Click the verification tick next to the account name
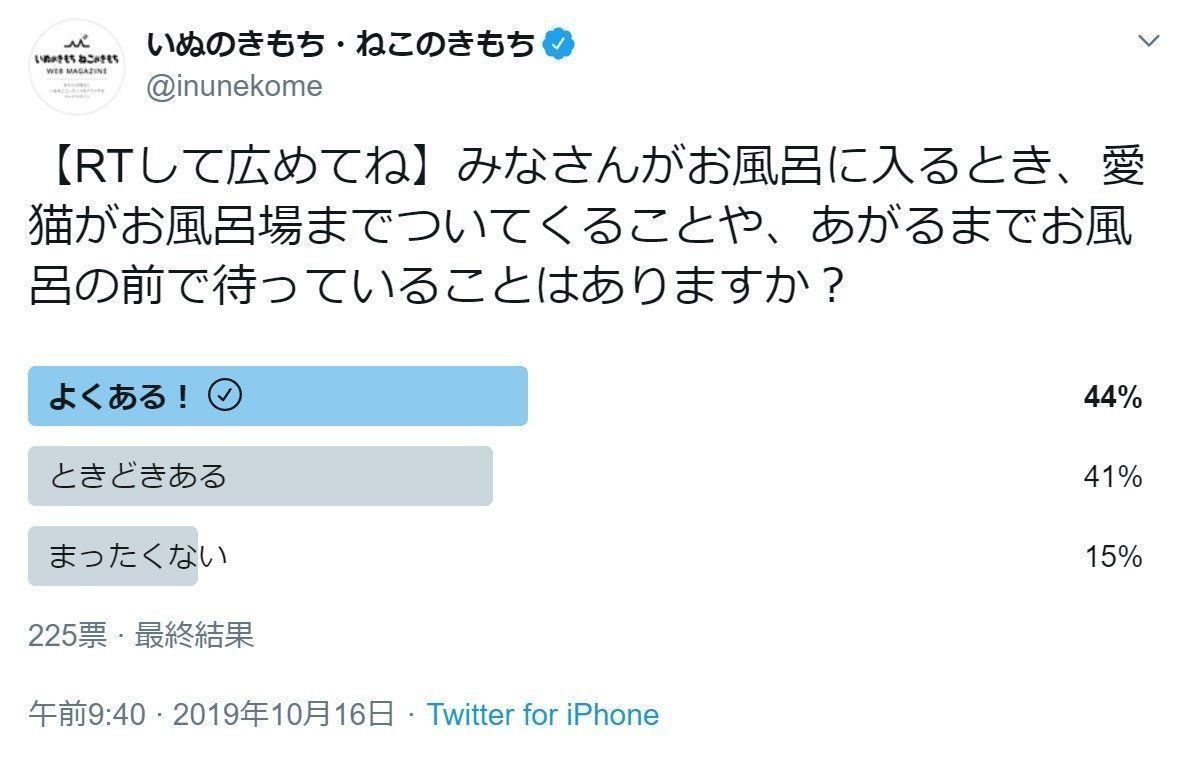This screenshot has width=1189, height=759. click(558, 42)
